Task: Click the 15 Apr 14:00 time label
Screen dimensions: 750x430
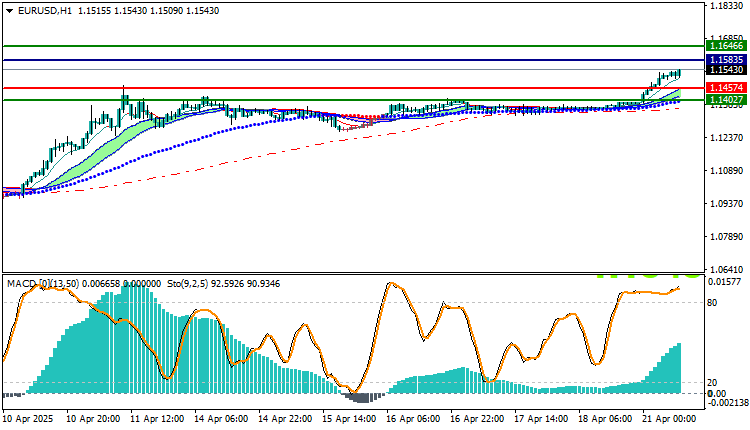Action: [349, 419]
